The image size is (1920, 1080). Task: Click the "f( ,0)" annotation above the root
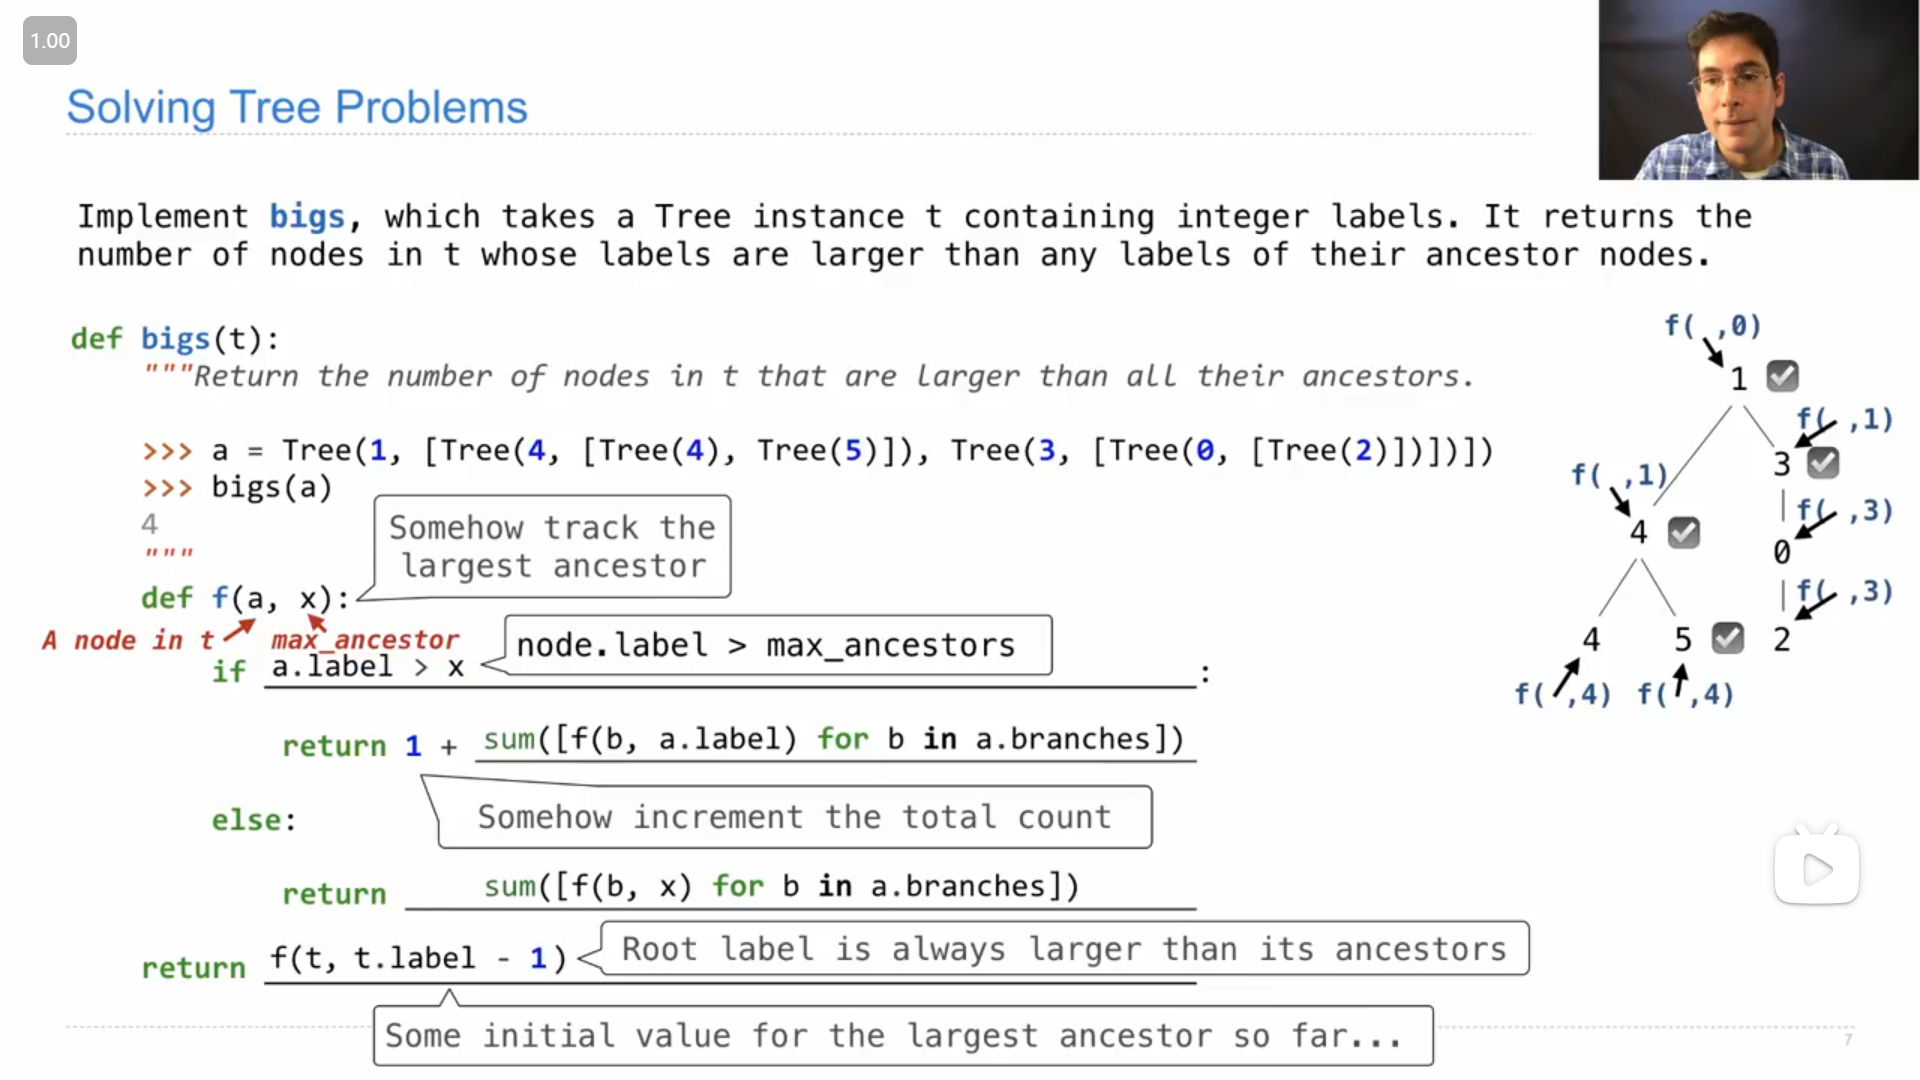[1712, 325]
